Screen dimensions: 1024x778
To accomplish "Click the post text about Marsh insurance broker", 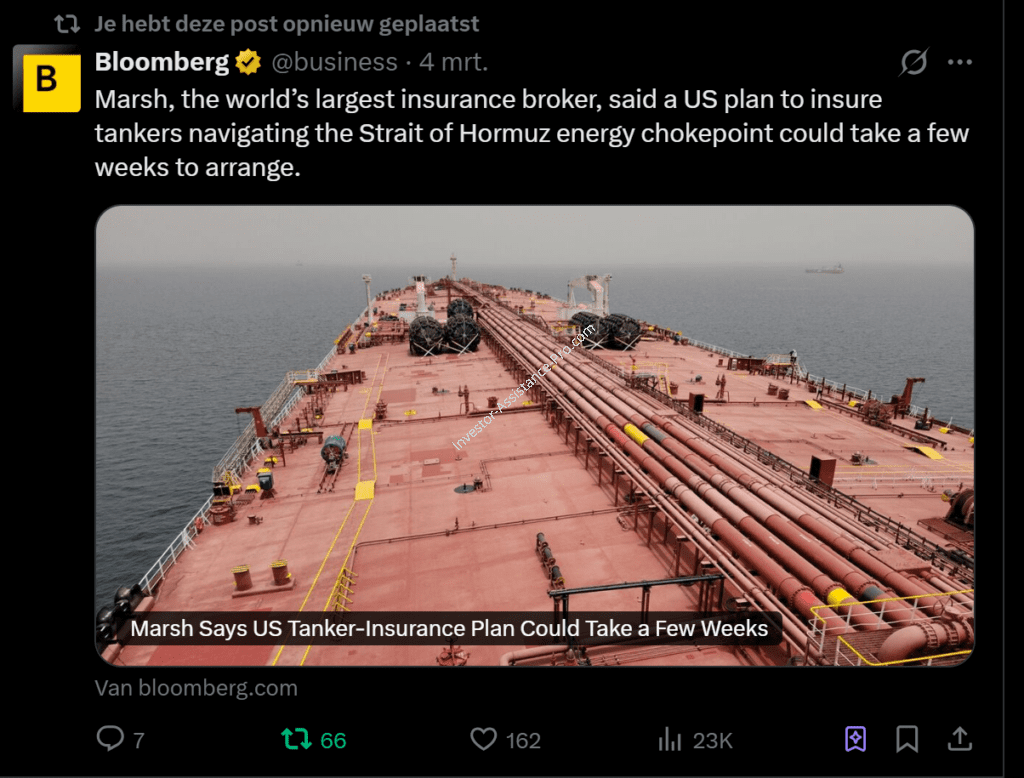I will tap(531, 134).
